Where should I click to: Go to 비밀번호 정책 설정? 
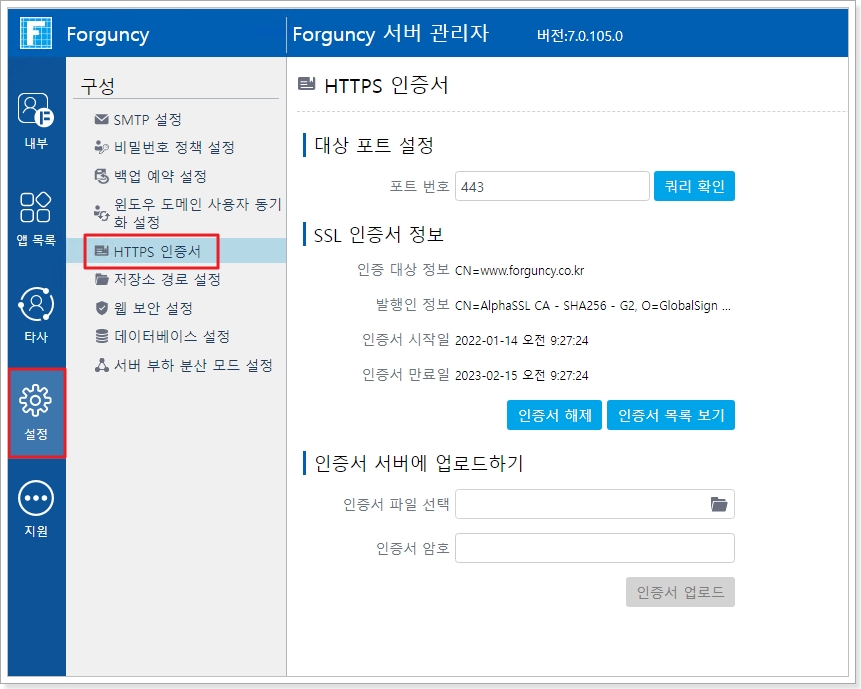[x=174, y=148]
